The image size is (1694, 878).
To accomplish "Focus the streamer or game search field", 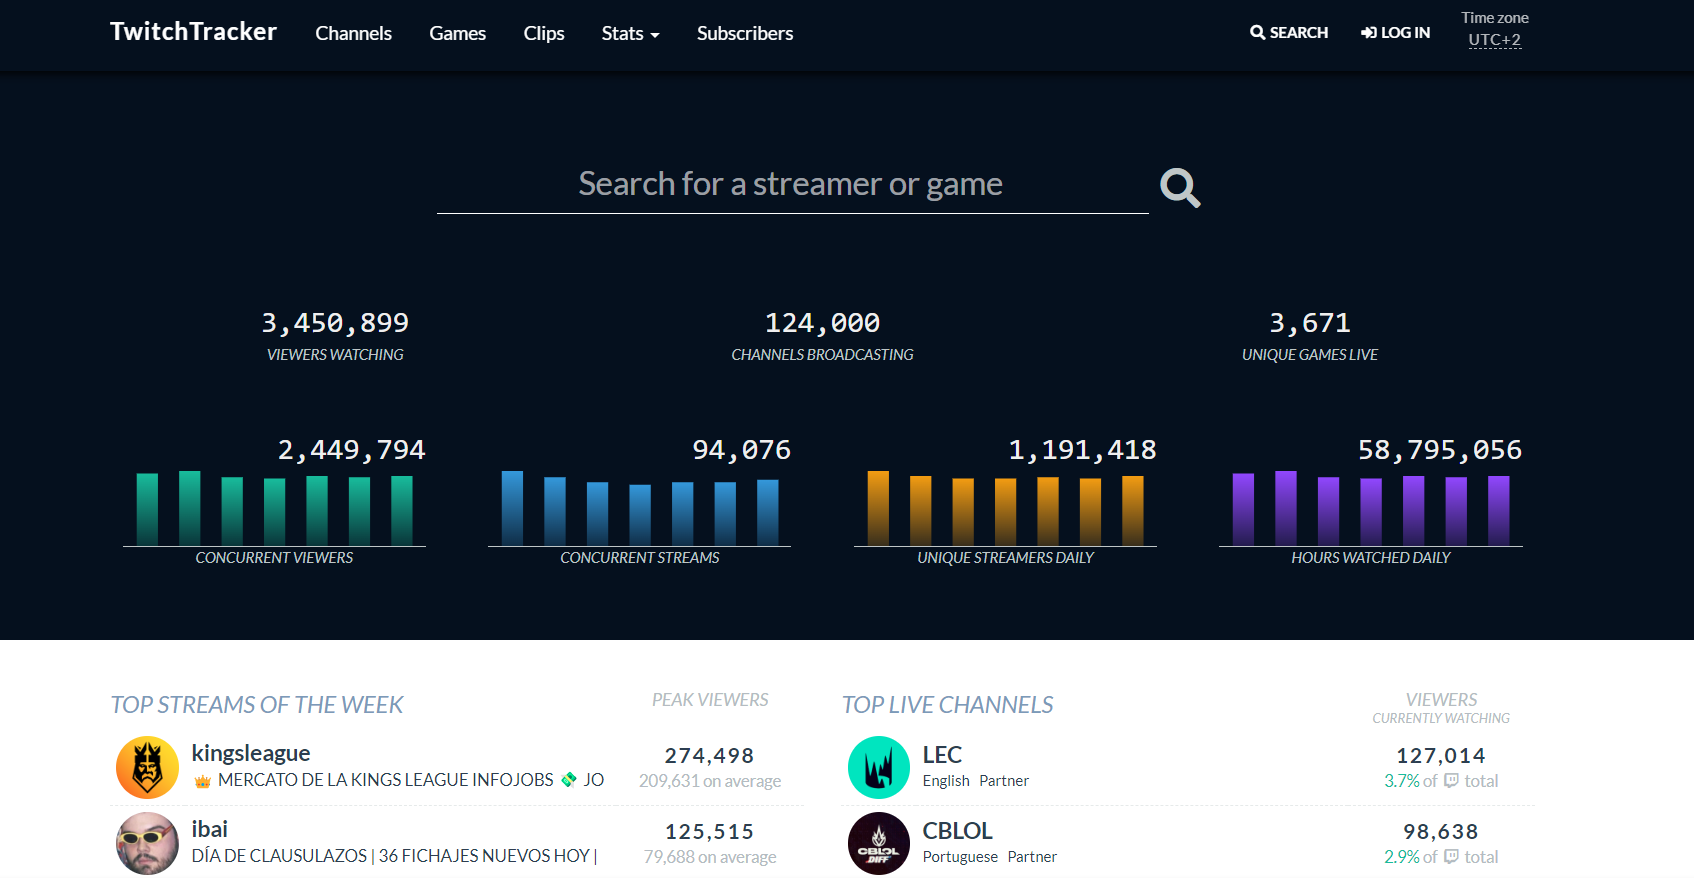I will pyautogui.click(x=792, y=185).
